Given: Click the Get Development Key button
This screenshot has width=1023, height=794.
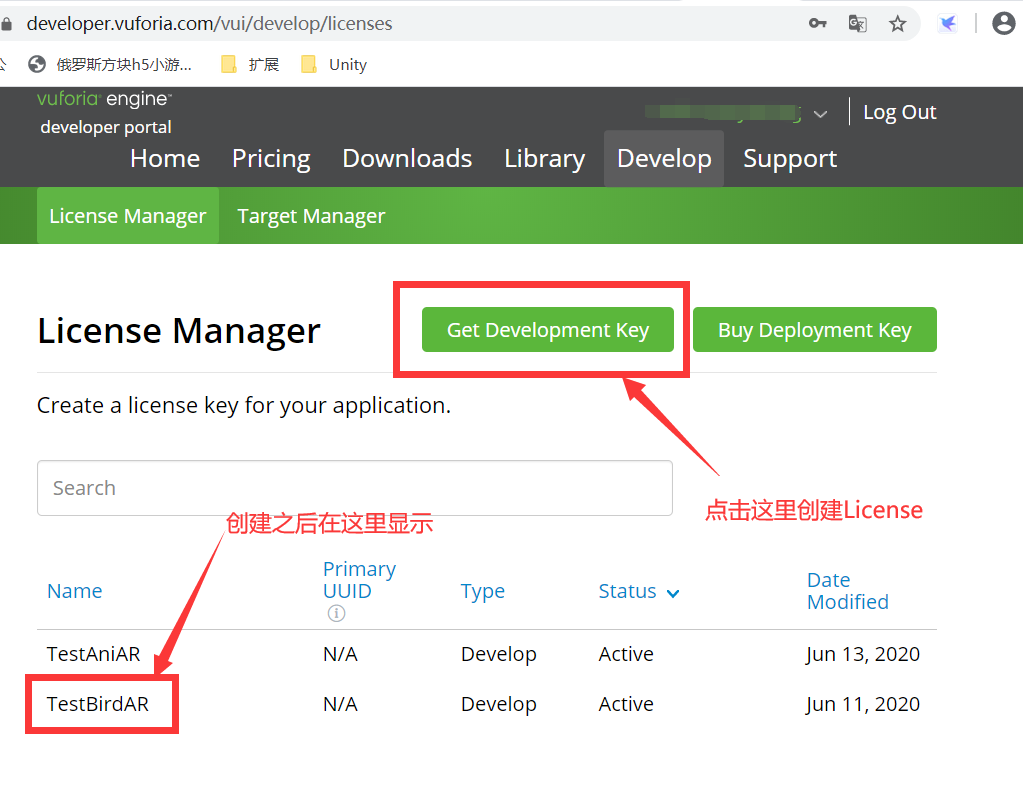Looking at the screenshot, I should coord(548,329).
